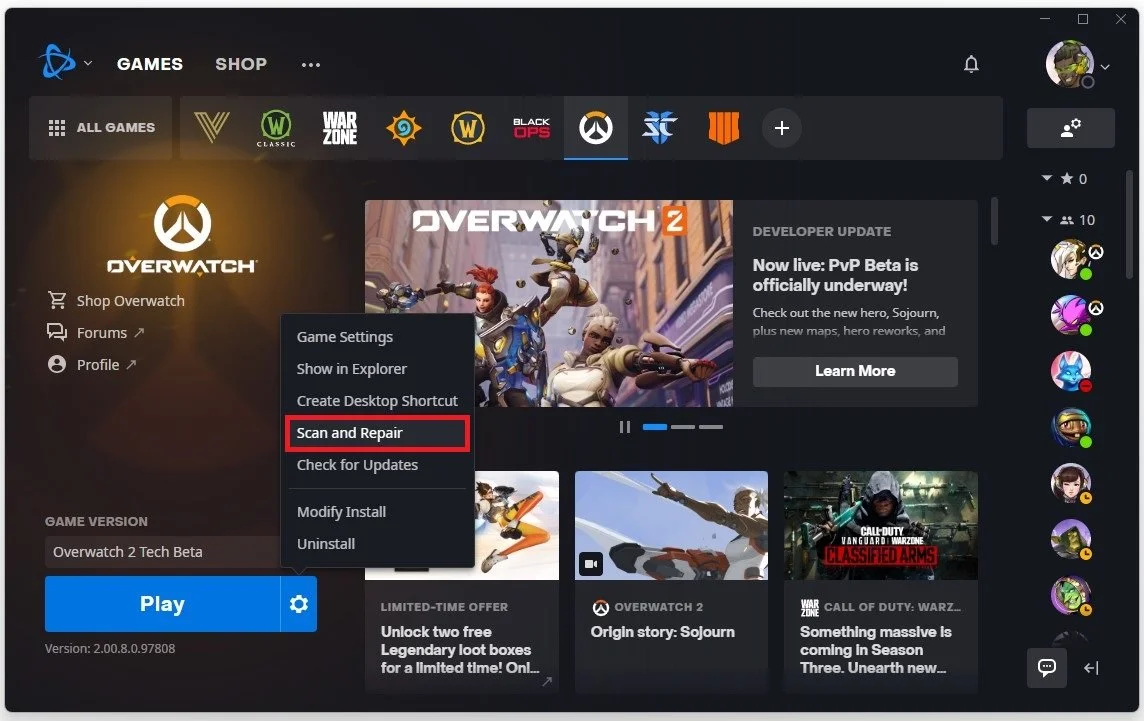Open the gear options beside Play
This screenshot has width=1144, height=721.
tap(298, 604)
